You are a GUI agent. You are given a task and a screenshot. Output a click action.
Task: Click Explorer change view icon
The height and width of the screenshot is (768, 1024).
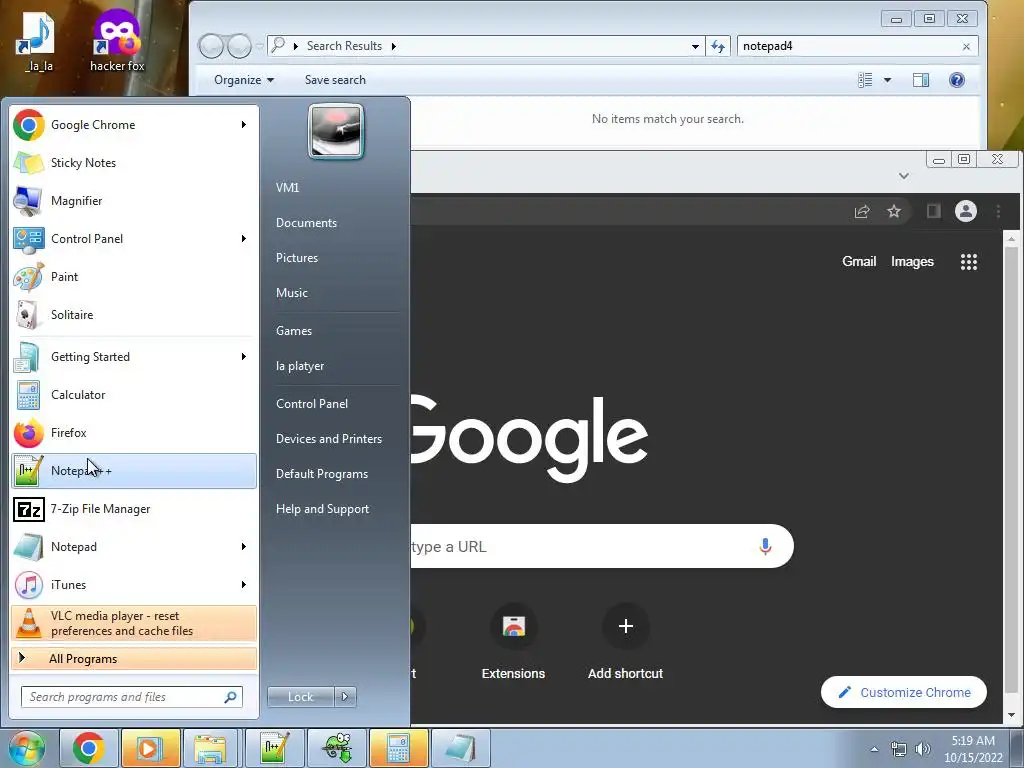865,80
